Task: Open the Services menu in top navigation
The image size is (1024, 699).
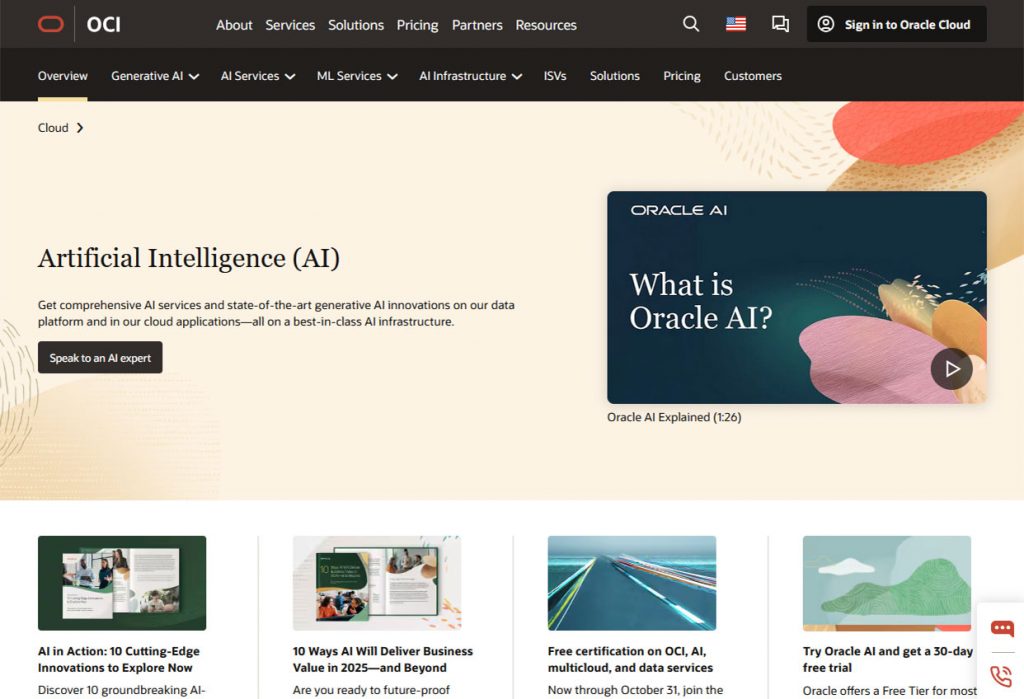Action: point(290,25)
